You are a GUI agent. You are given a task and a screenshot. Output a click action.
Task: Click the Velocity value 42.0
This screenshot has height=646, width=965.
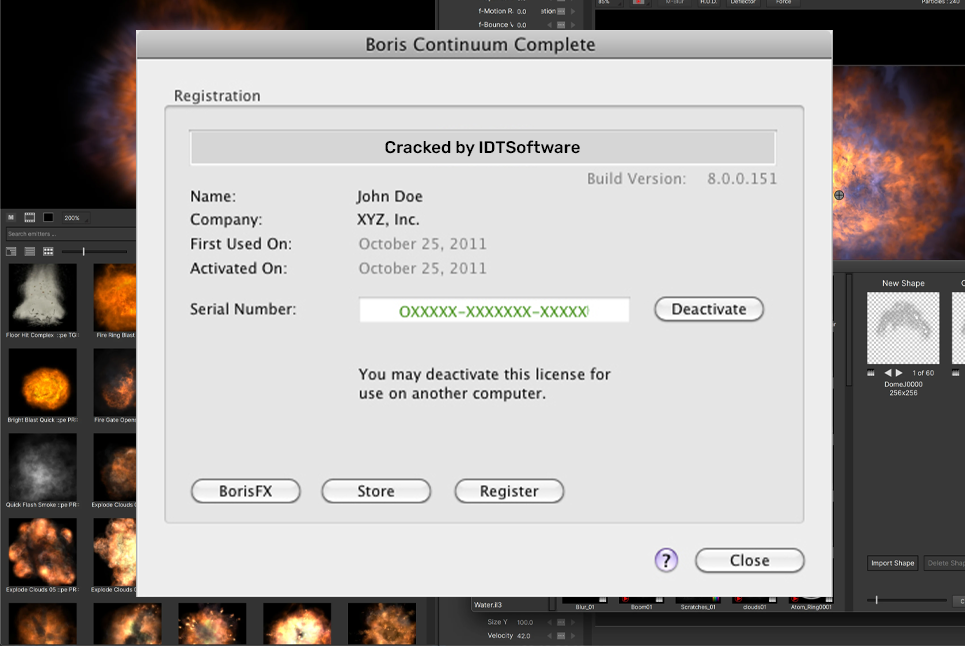(x=524, y=636)
